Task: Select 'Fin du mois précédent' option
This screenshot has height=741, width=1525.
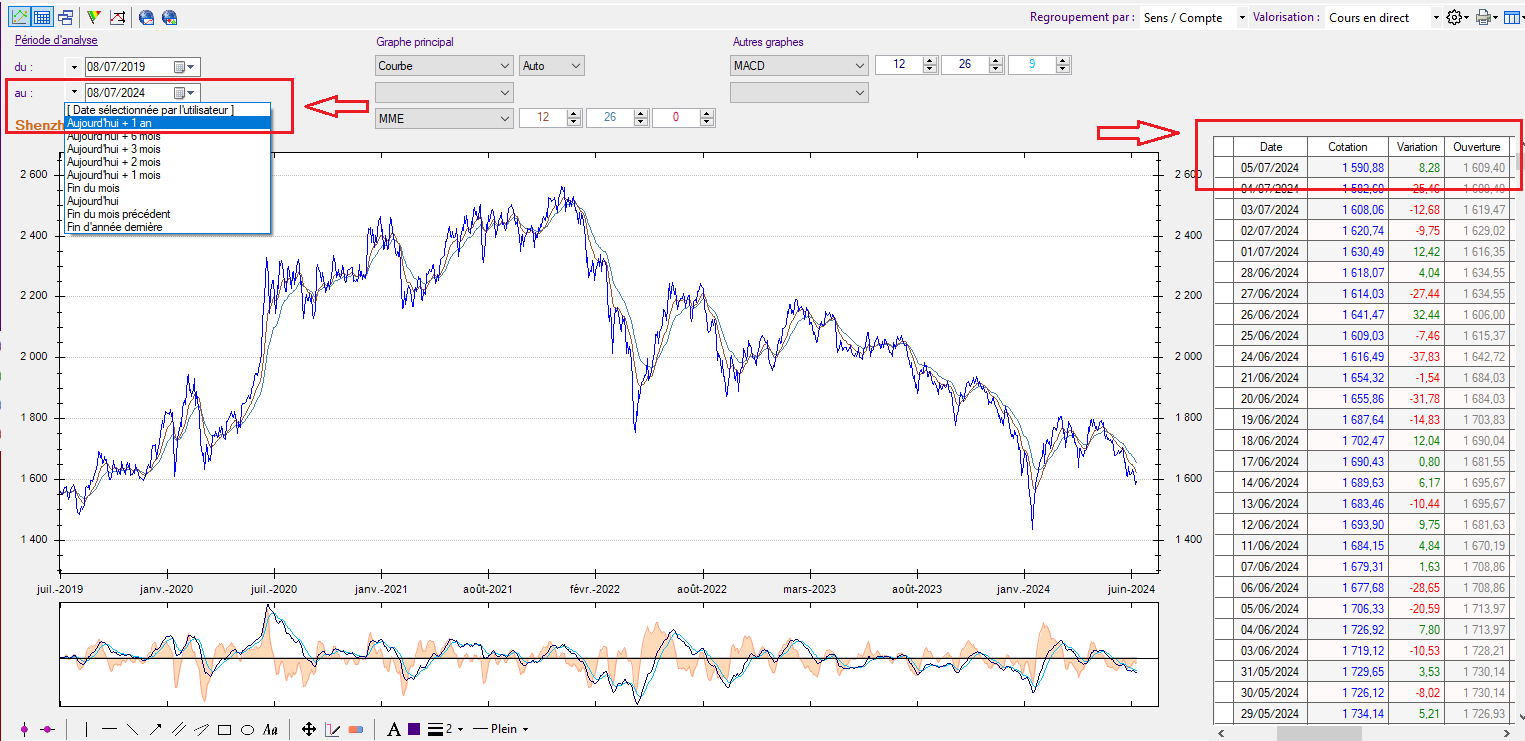Action: pyautogui.click(x=118, y=214)
